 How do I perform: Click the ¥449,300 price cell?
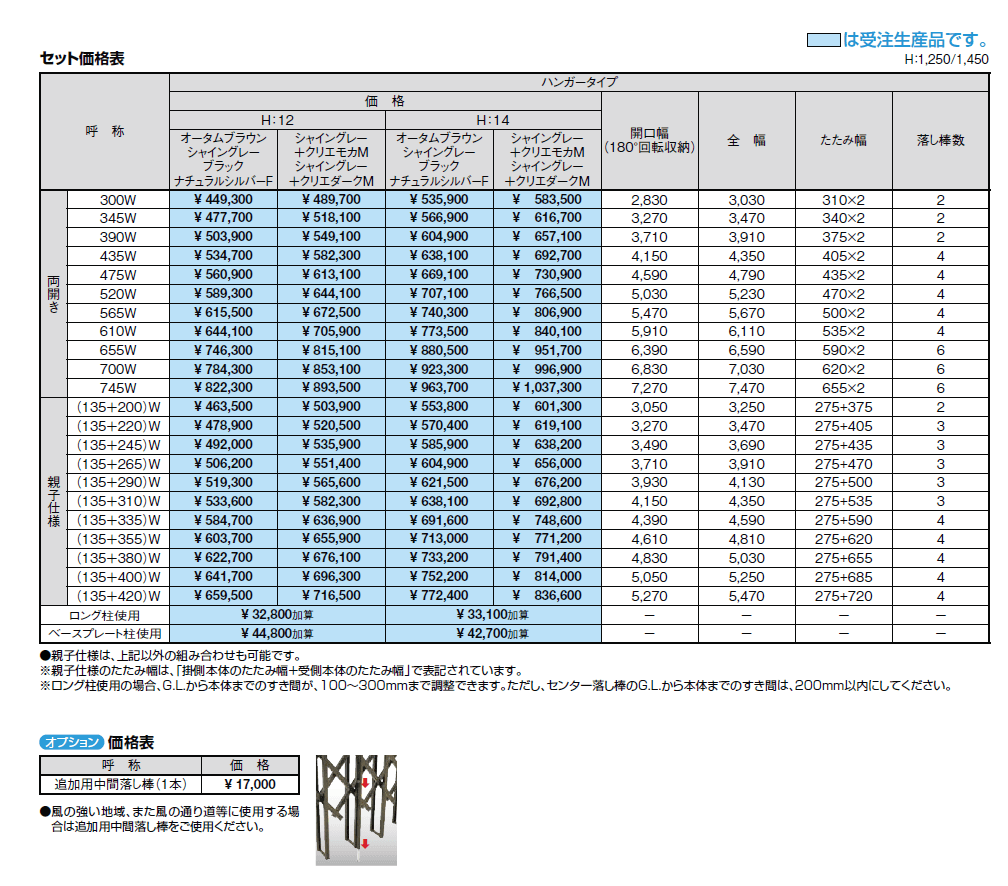[223, 200]
